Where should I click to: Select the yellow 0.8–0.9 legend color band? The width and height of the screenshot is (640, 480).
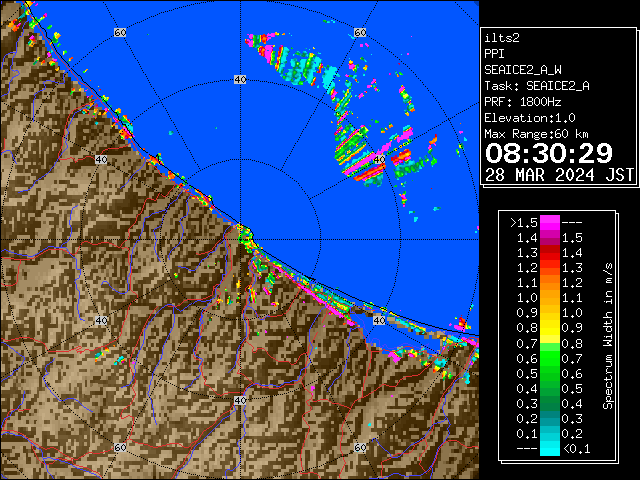549,328
